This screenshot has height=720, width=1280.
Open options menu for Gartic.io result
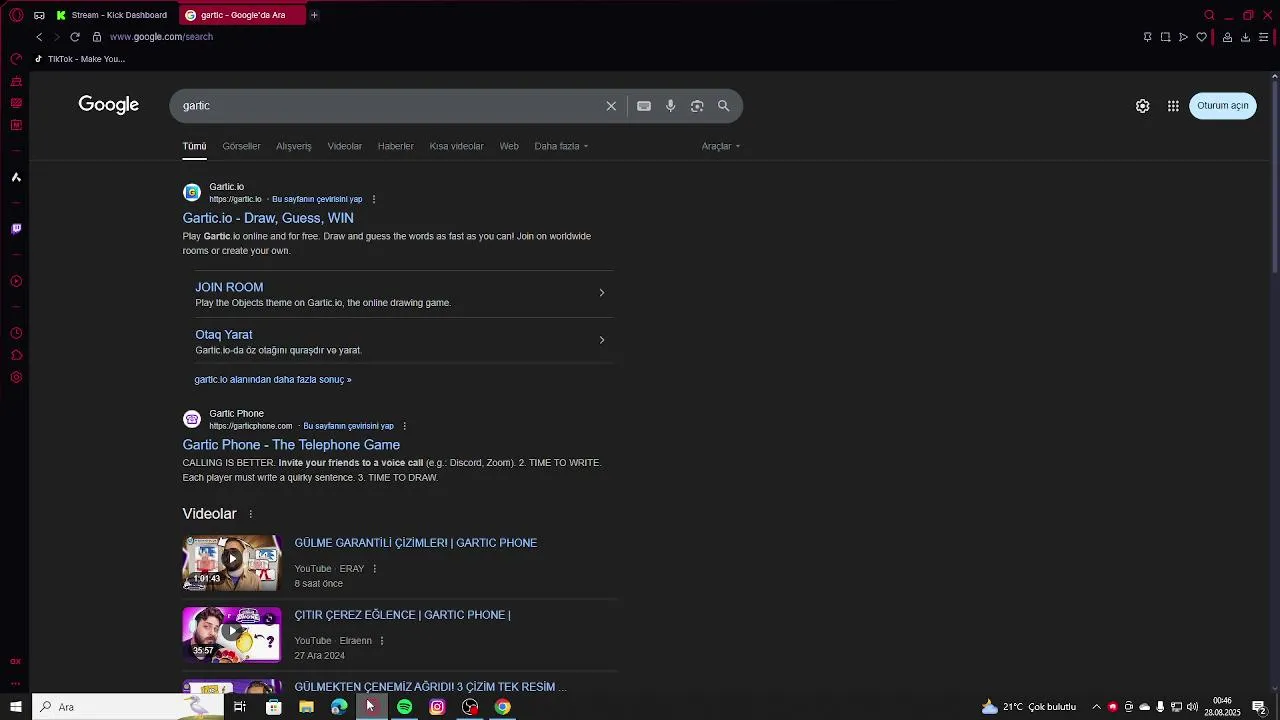[x=374, y=199]
